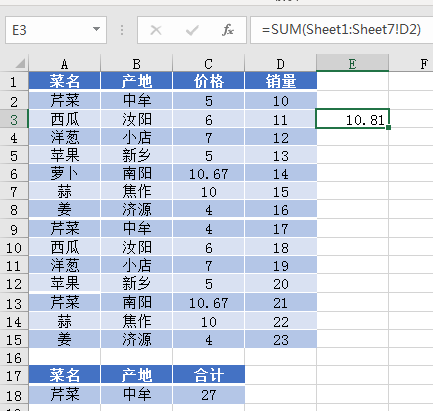Select cell E3 showing 10.81
433x411 pixels.
(352, 119)
